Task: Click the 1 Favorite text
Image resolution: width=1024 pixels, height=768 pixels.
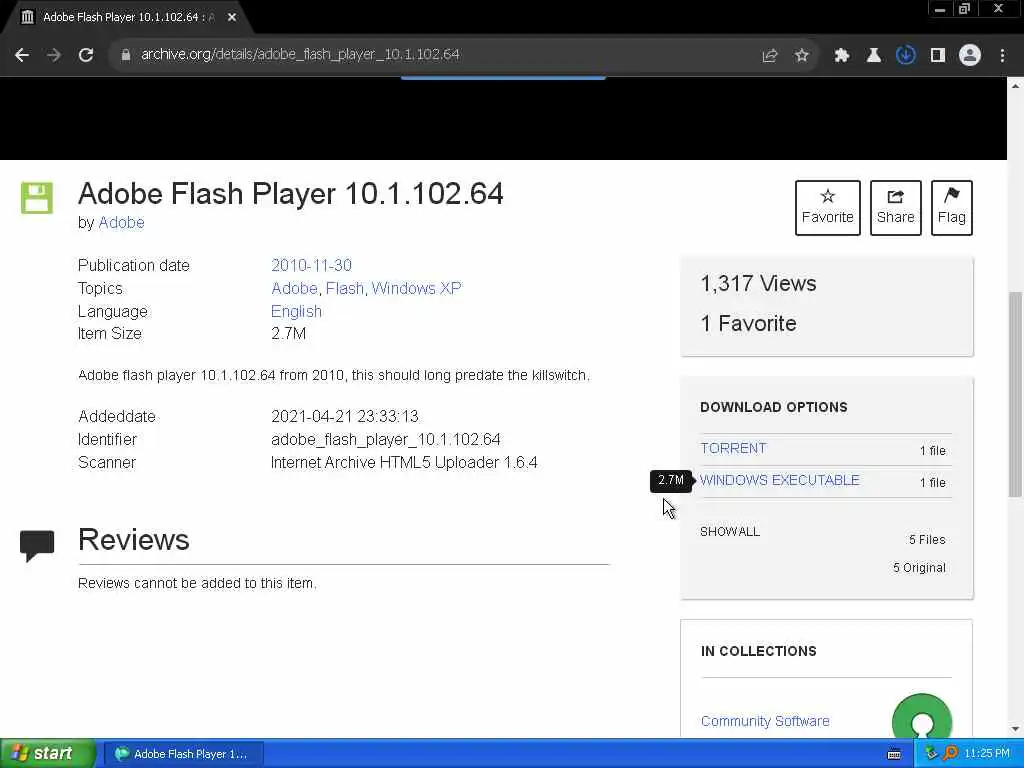Action: (x=748, y=323)
